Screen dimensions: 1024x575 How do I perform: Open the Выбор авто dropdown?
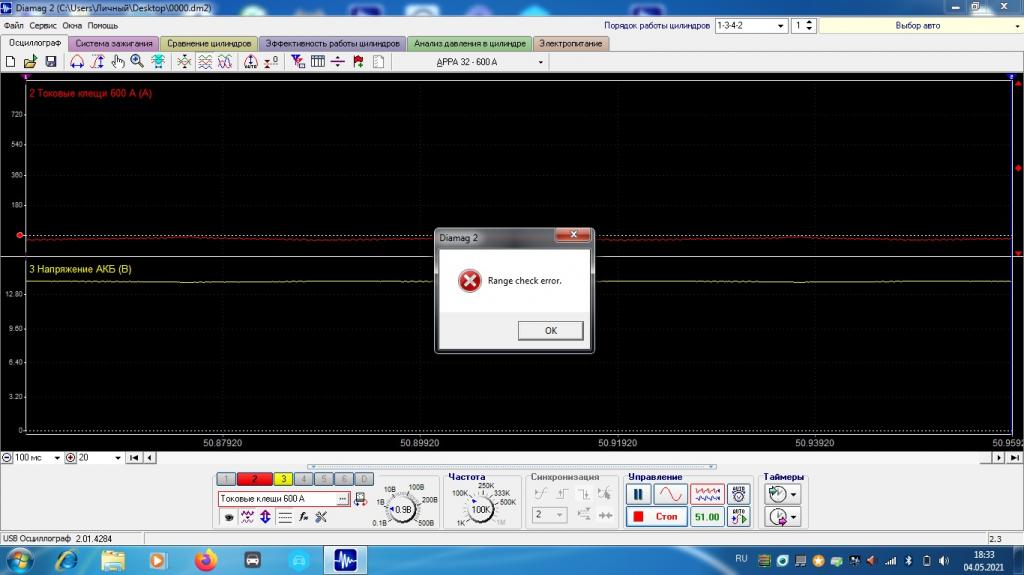(1017, 25)
